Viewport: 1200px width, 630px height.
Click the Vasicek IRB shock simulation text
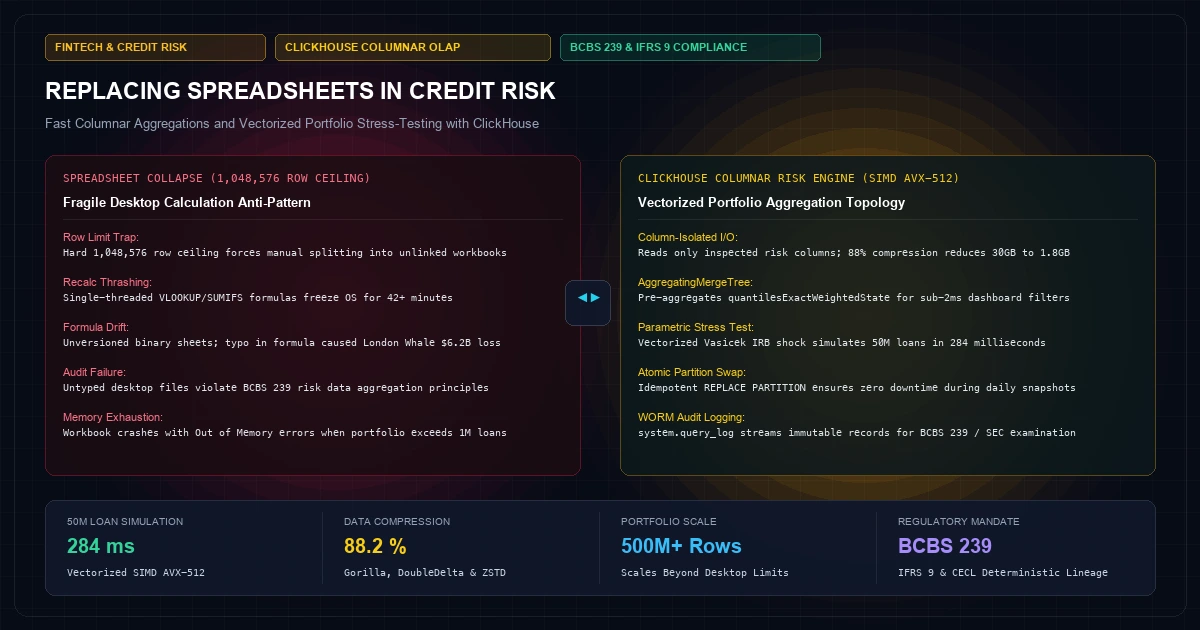click(x=842, y=343)
